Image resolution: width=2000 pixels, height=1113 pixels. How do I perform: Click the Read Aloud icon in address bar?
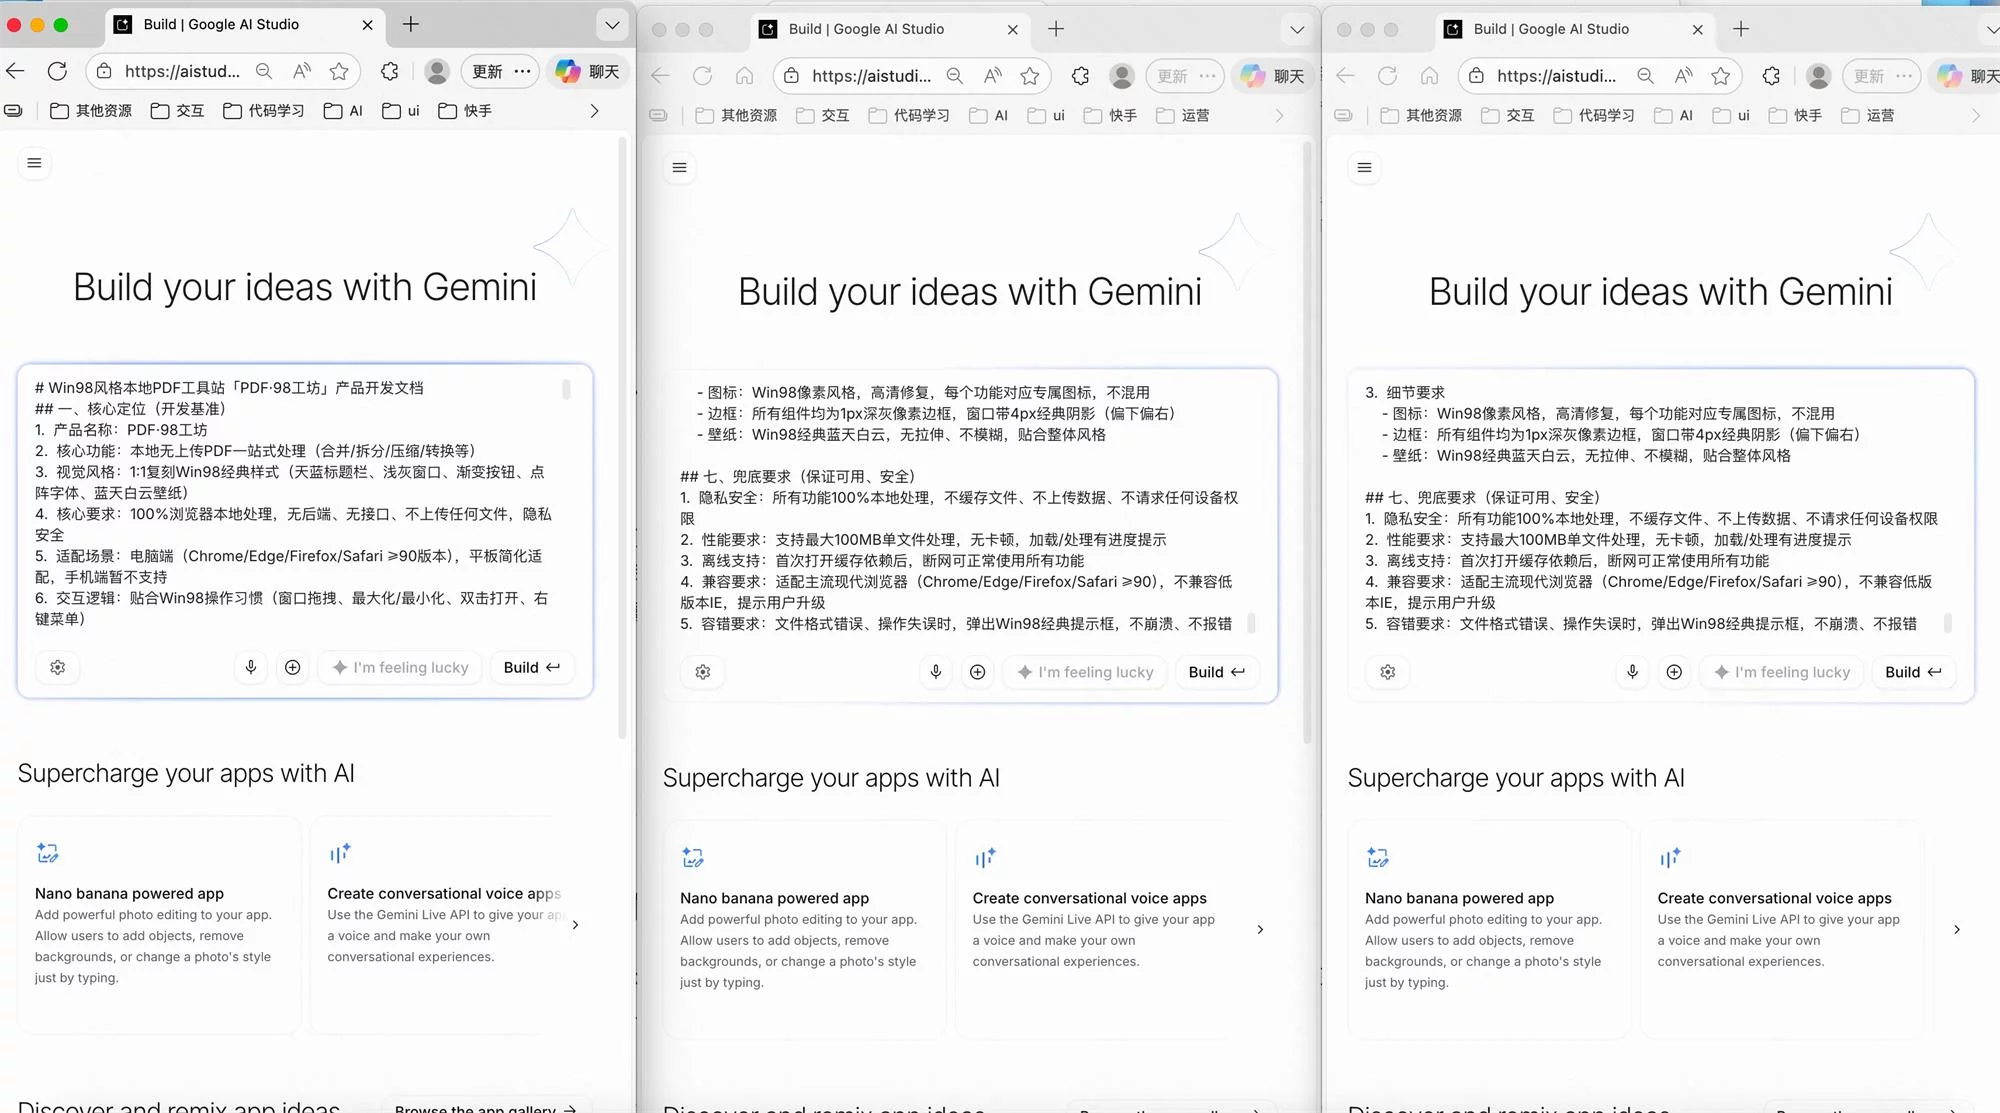click(x=302, y=71)
